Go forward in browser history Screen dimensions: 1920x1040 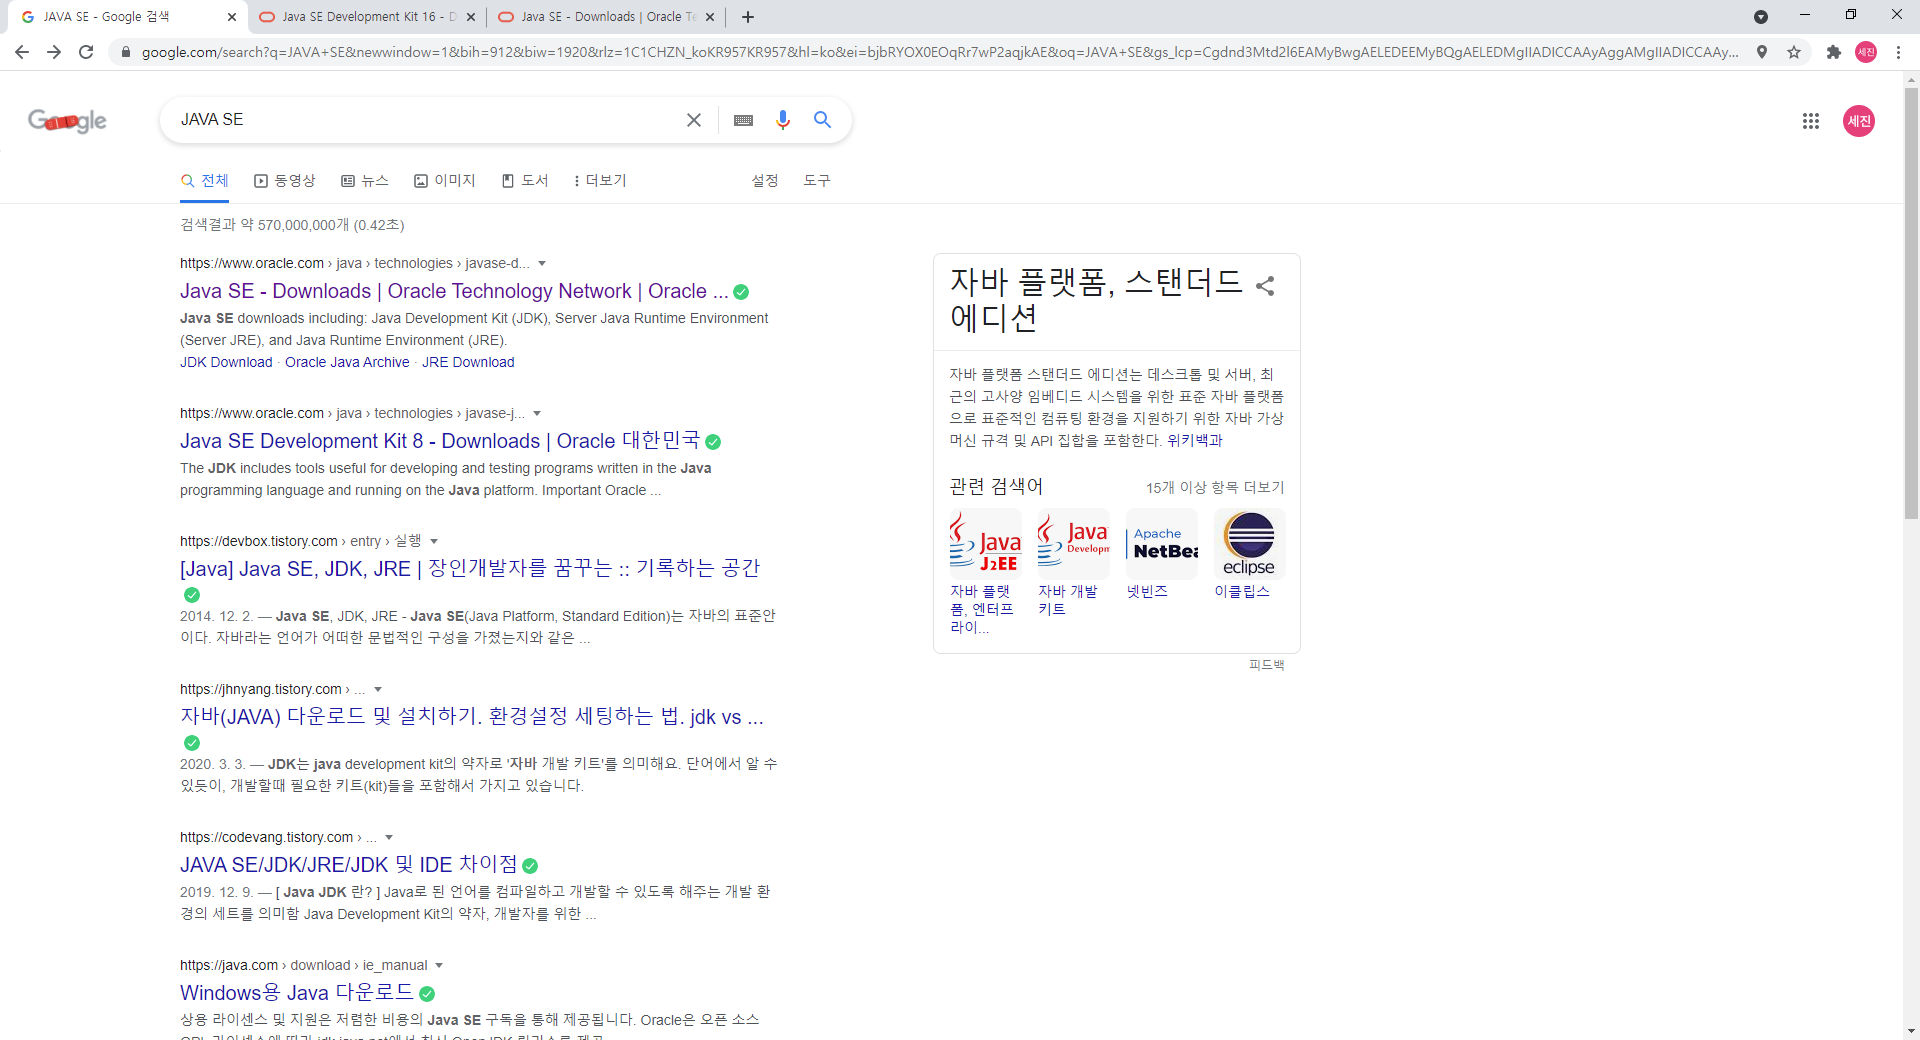54,52
